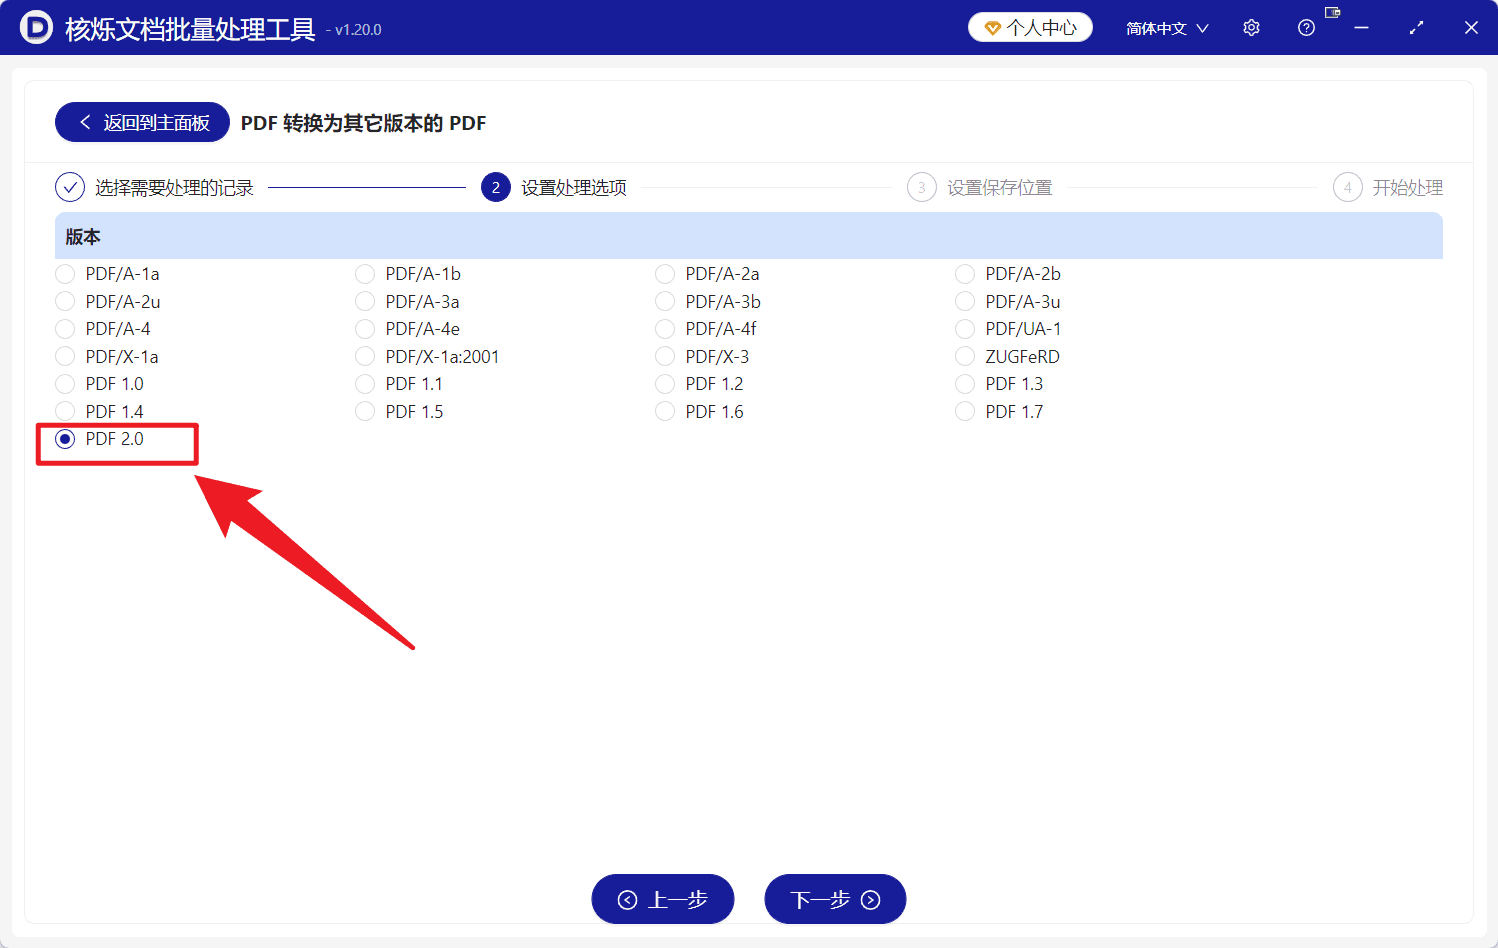Select the PDF/A-1b version radio button
Screen dimensions: 1498x948
(x=365, y=273)
